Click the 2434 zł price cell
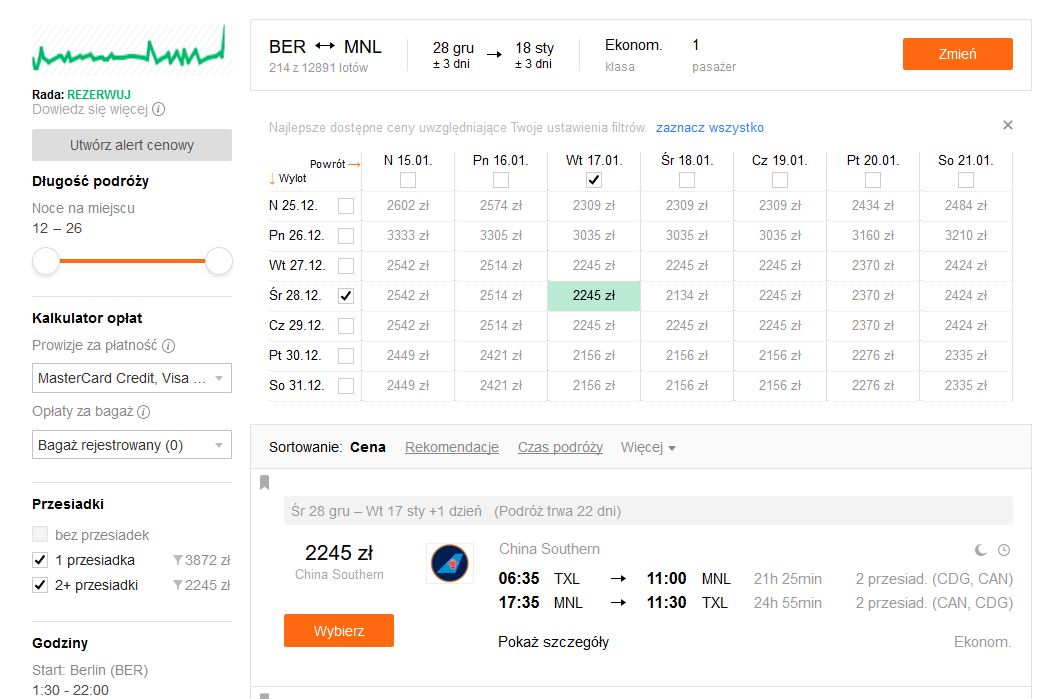This screenshot has width=1044, height=699. [x=873, y=206]
